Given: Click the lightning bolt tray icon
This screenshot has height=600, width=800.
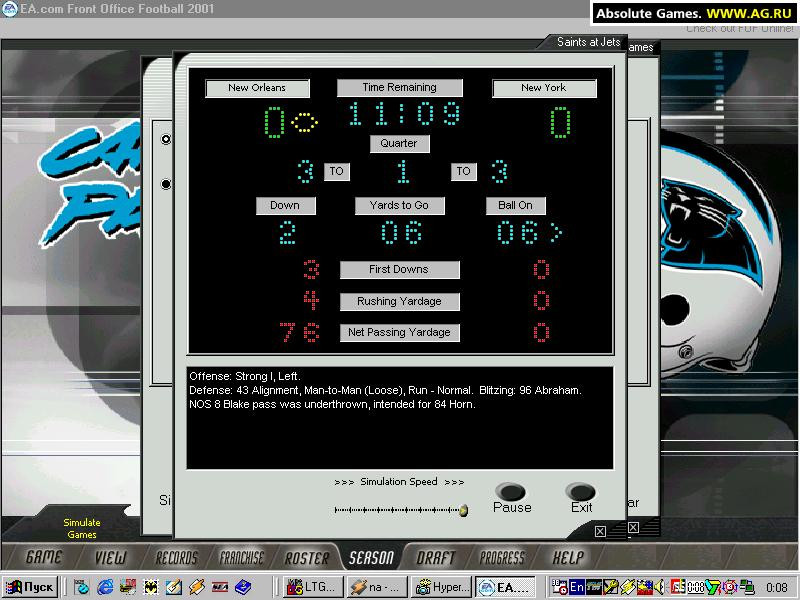Looking at the screenshot, I should click(x=628, y=587).
